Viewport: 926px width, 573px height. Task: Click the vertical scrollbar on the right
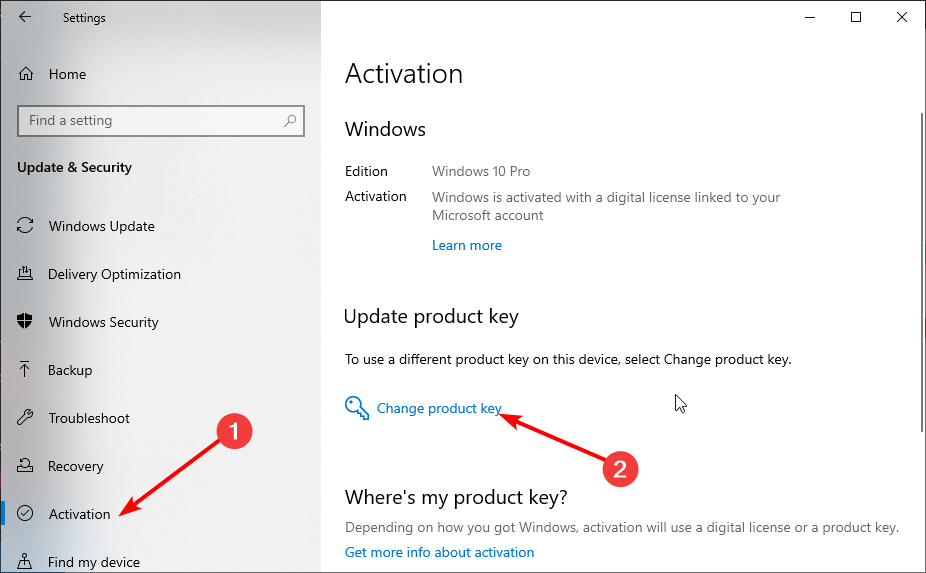922,272
